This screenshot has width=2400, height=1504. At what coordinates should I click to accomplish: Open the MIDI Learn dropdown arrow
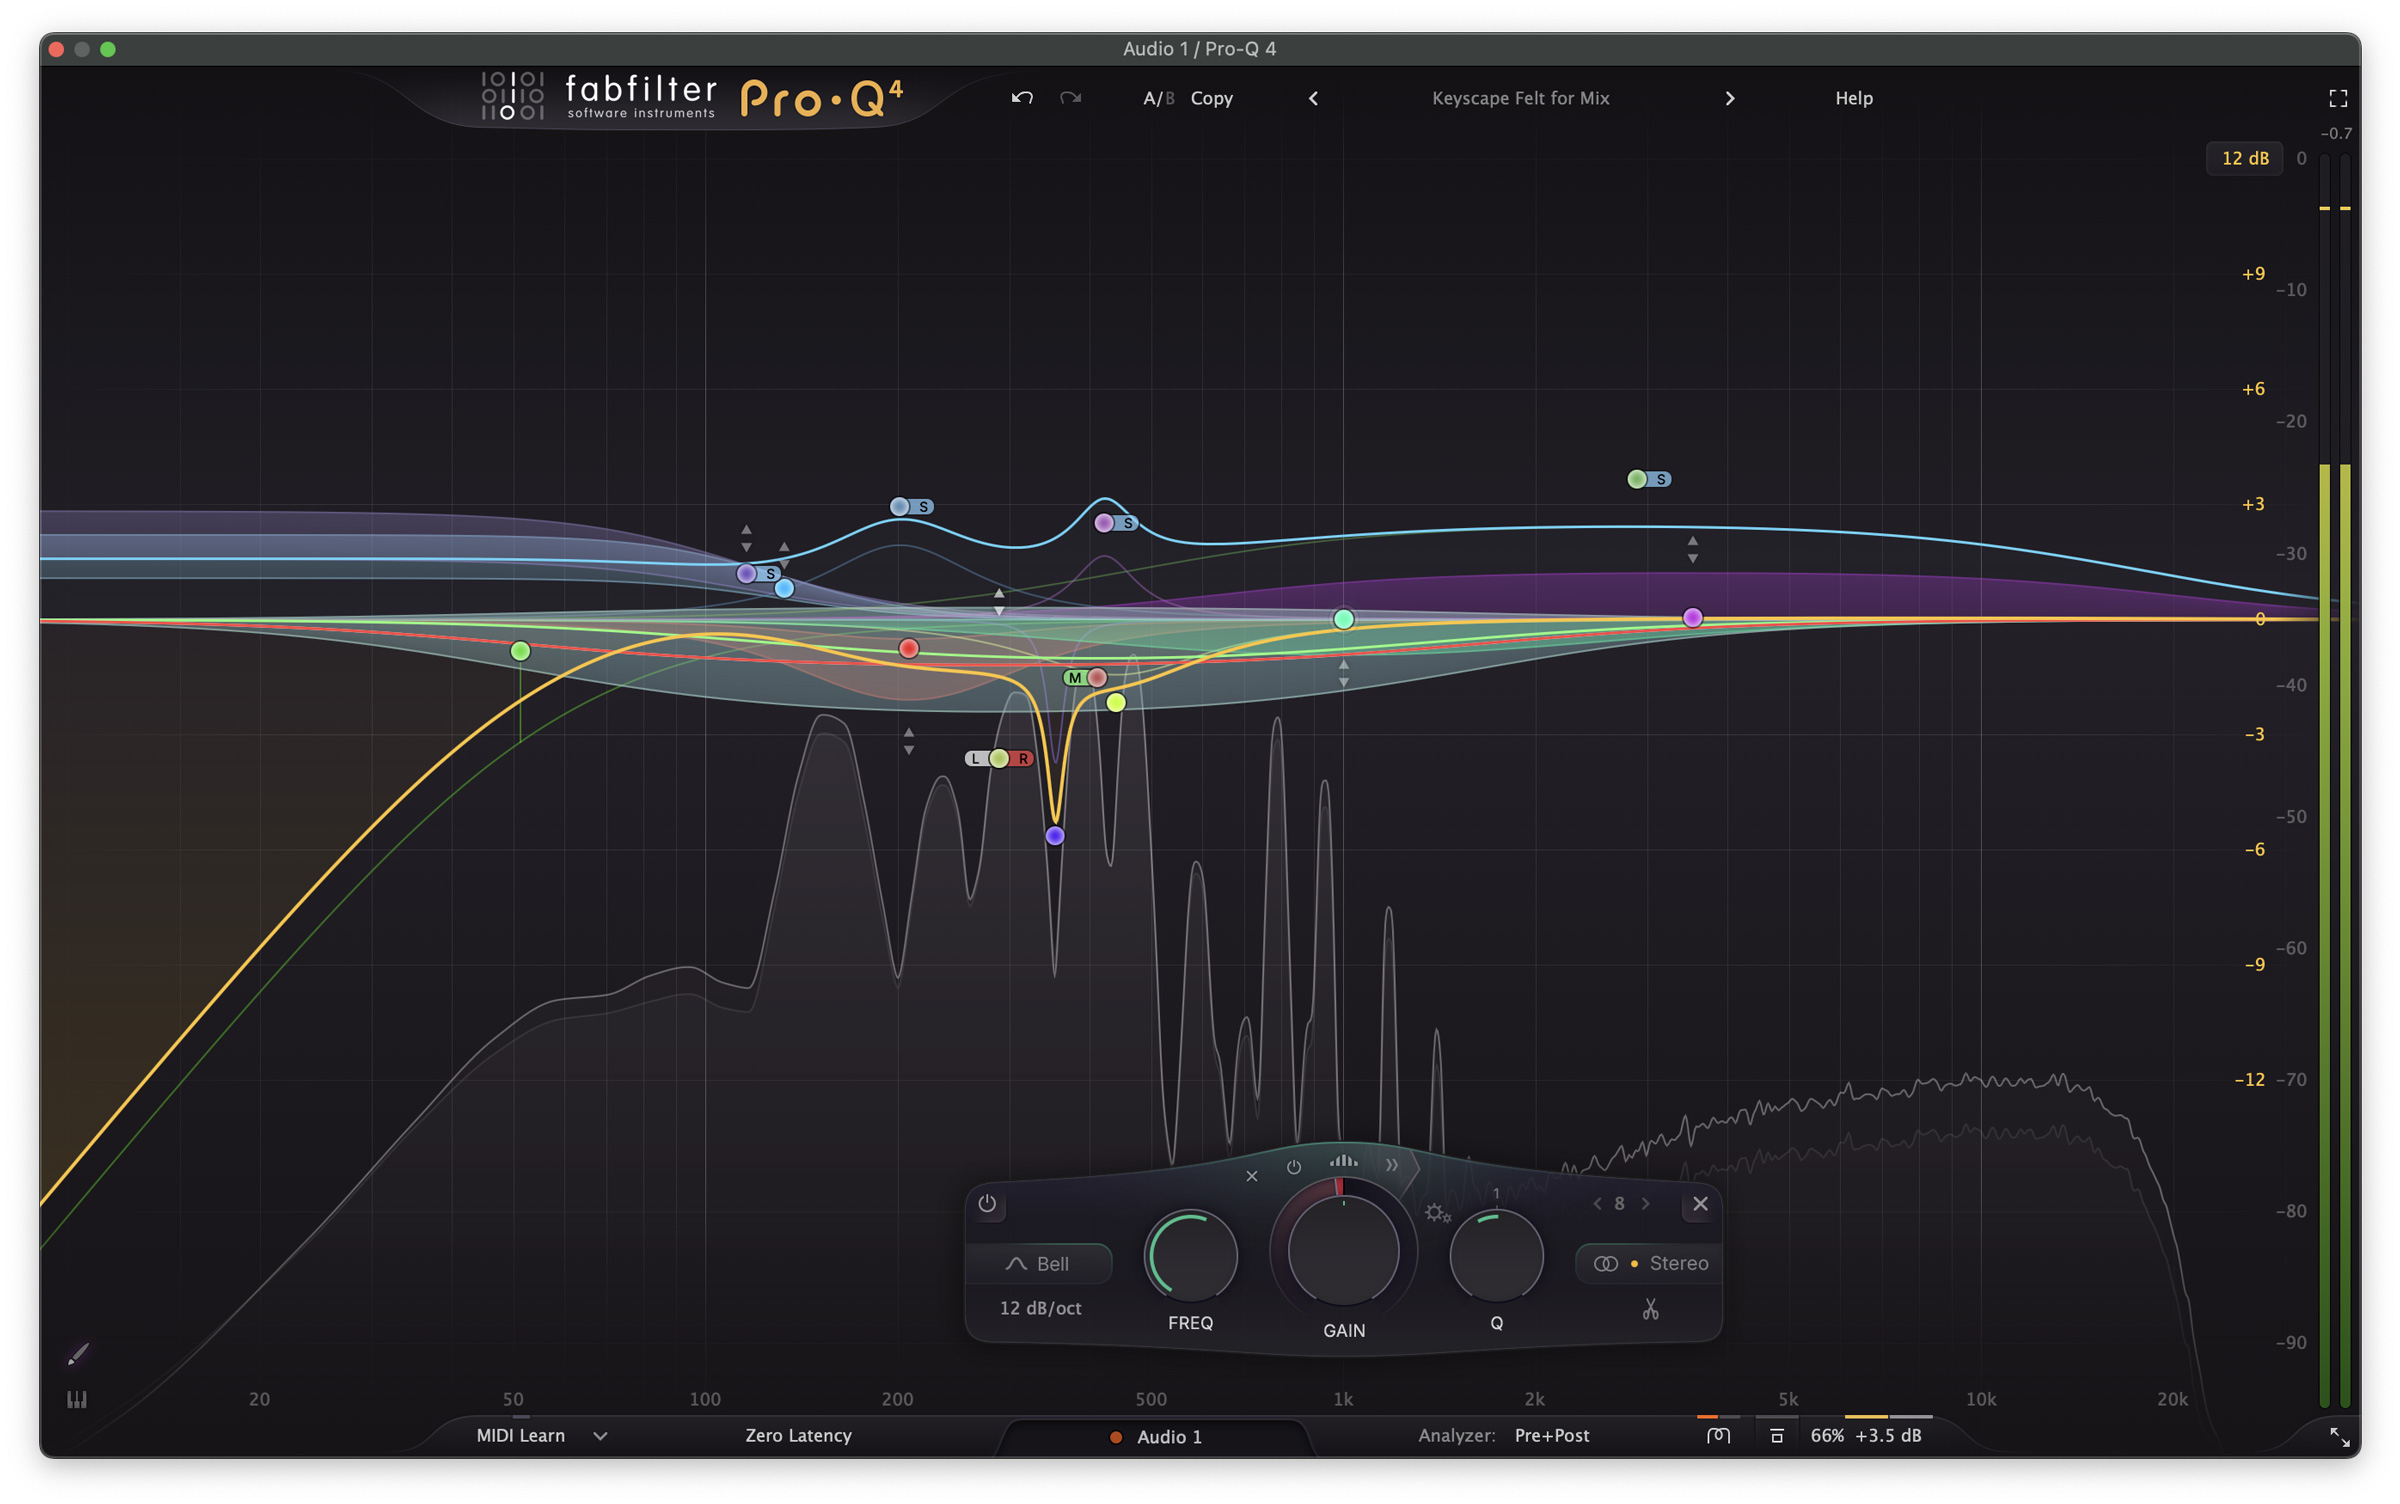pyautogui.click(x=600, y=1436)
